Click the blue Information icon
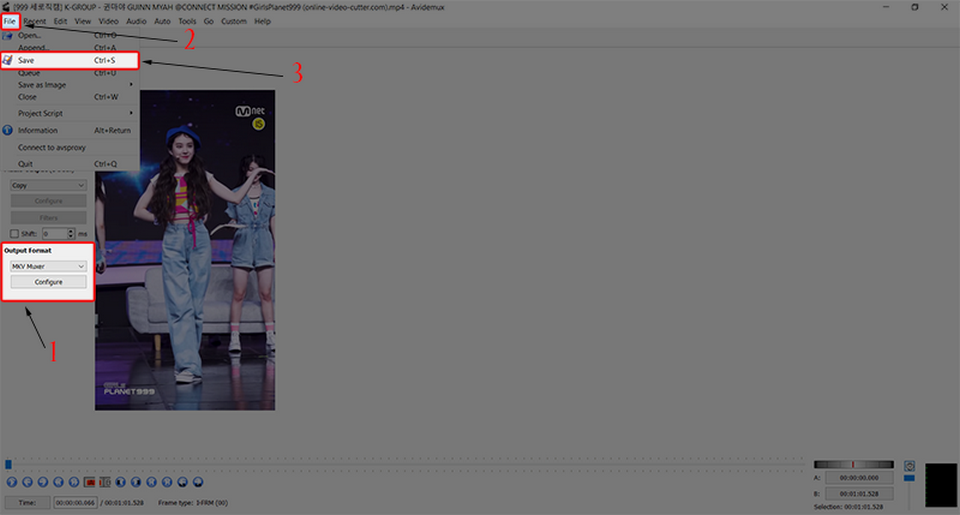The height and width of the screenshot is (515, 960). click(7, 130)
